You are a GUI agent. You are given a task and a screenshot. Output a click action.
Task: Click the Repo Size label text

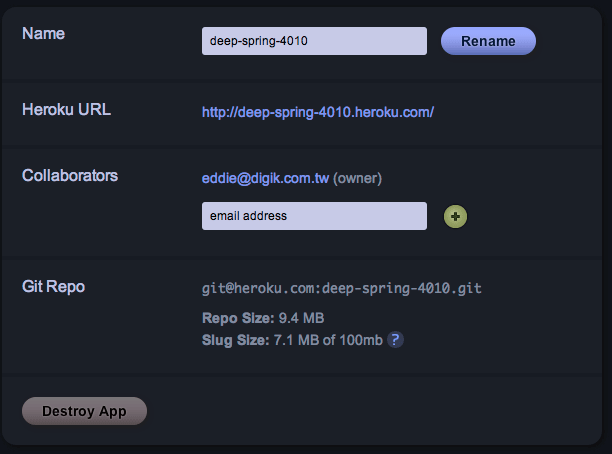click(x=238, y=318)
